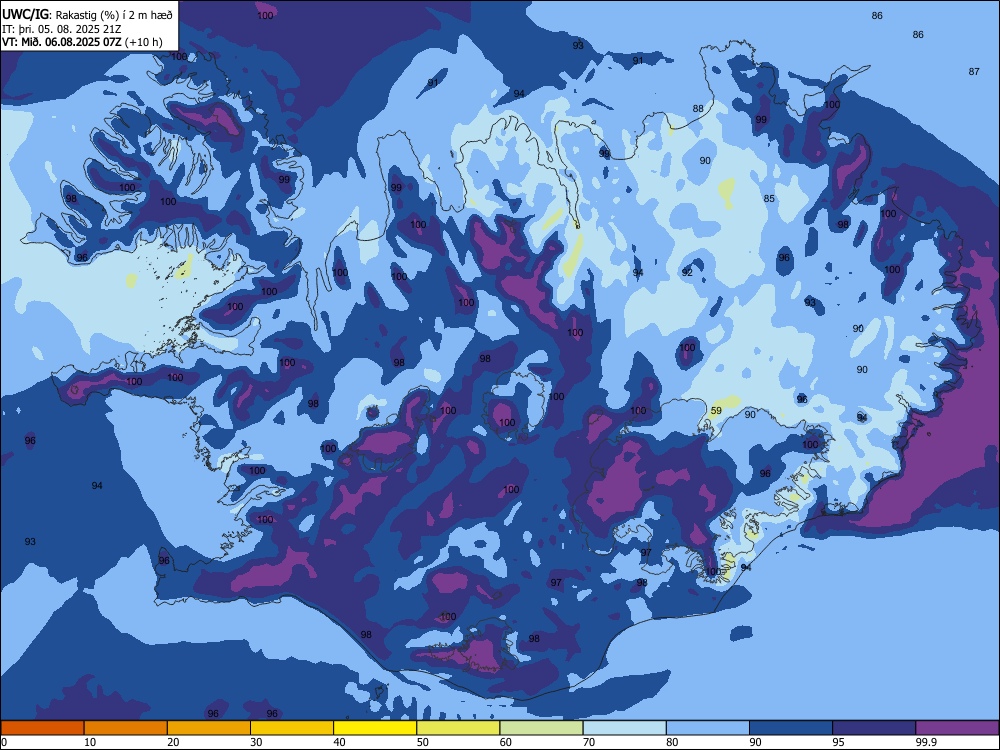Click the legend scale label '70'

tap(589, 742)
